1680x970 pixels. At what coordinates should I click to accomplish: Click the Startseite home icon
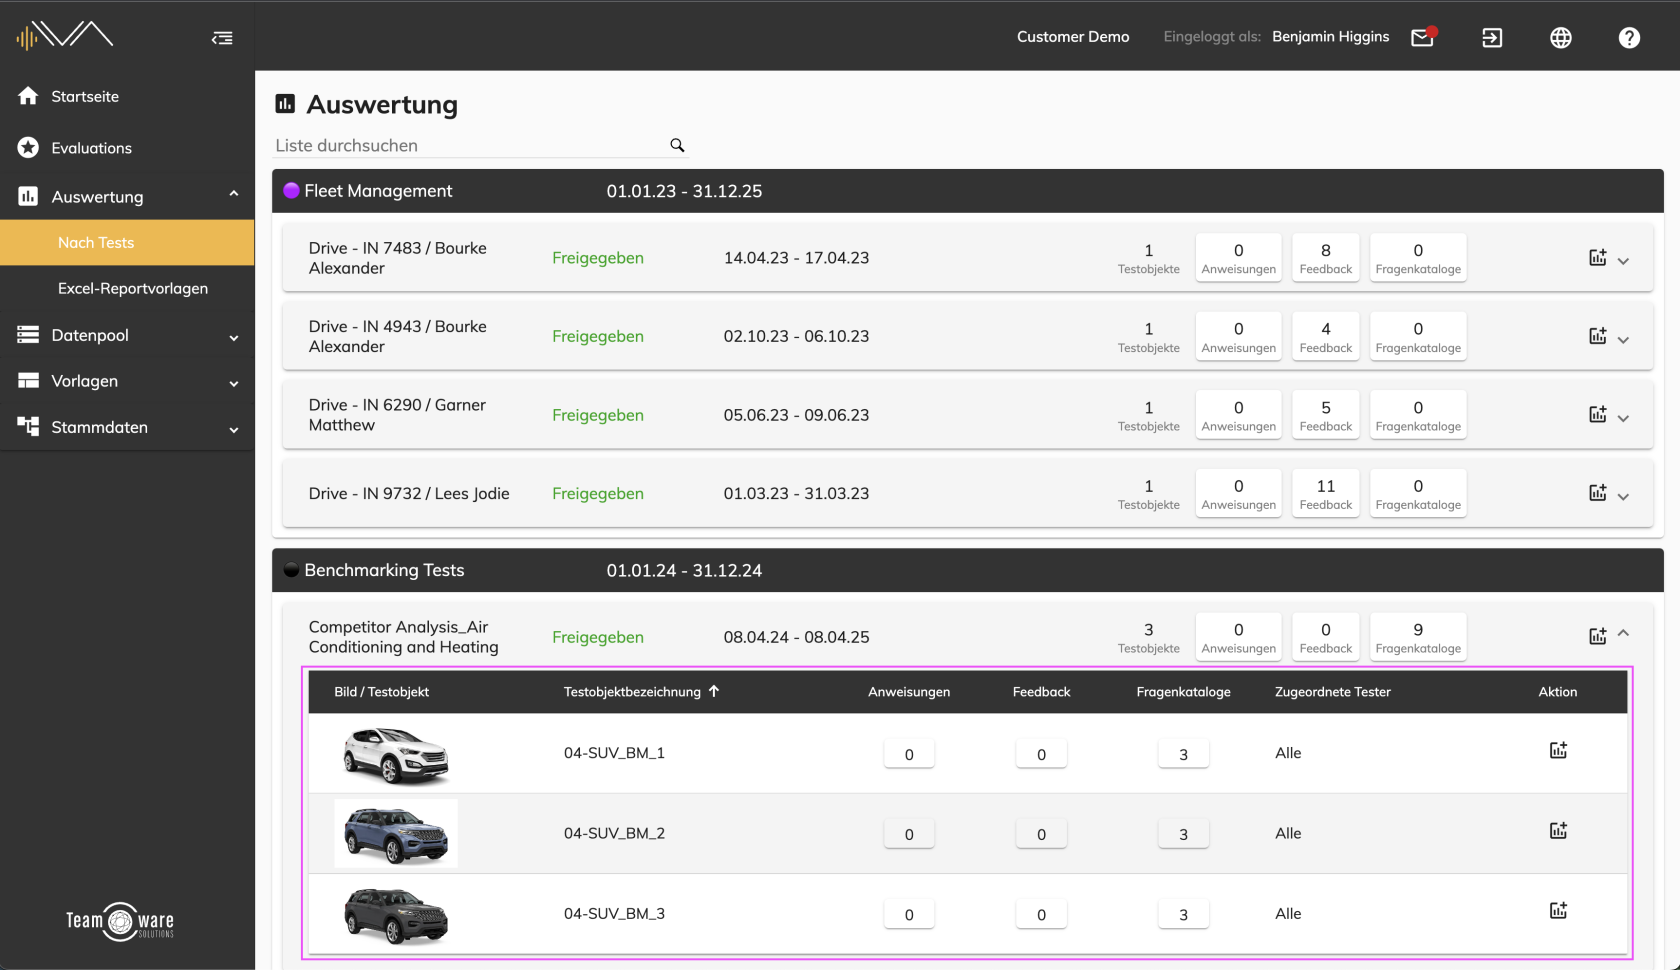28,96
